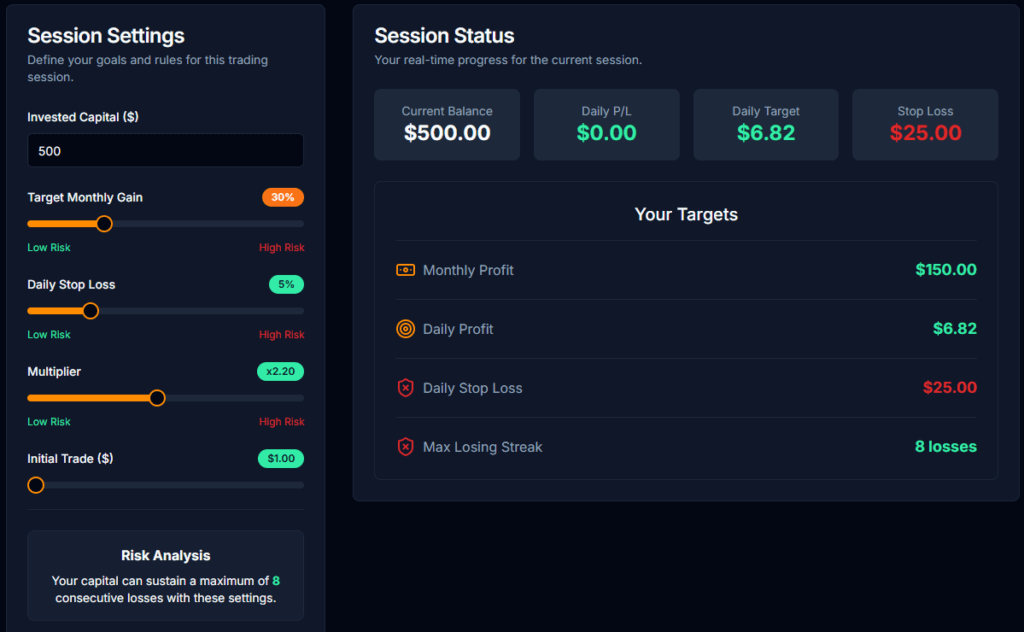Viewport: 1024px width, 632px height.
Task: Select the Daily P/L status card
Action: pyautogui.click(x=606, y=124)
